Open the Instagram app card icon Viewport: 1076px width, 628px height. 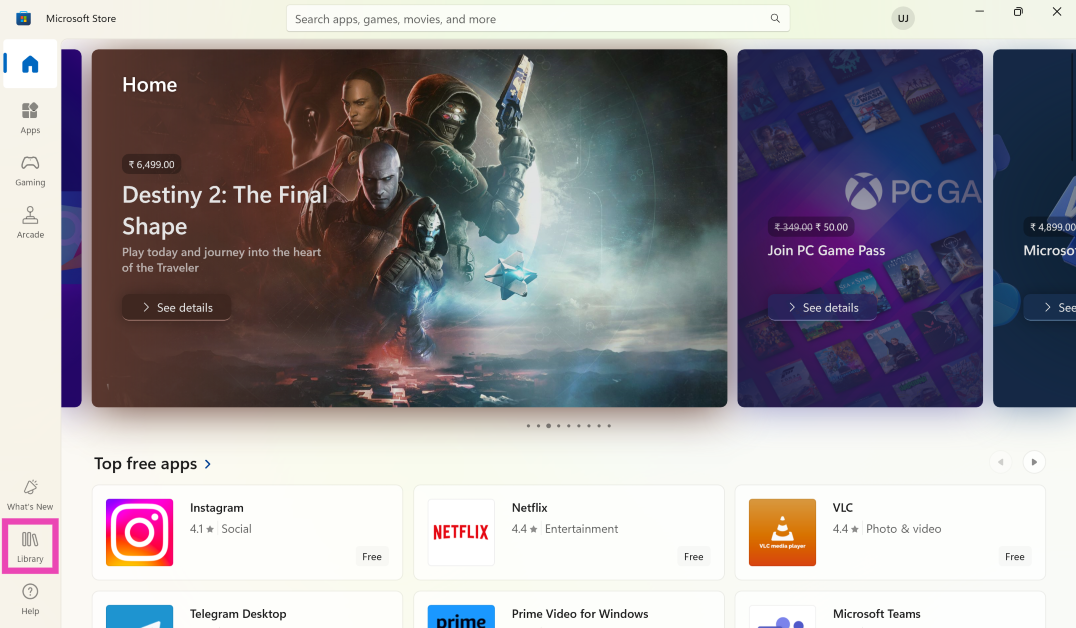pos(139,532)
